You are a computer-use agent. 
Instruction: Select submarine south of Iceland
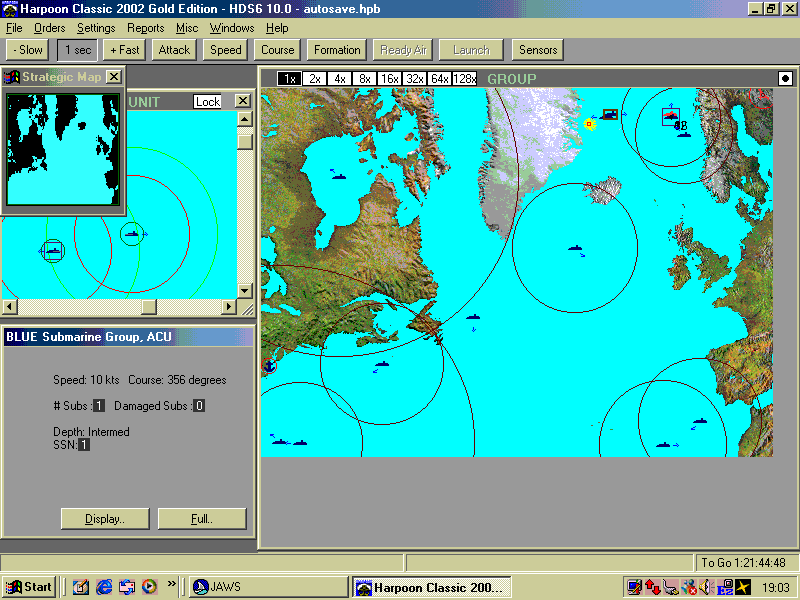click(575, 248)
